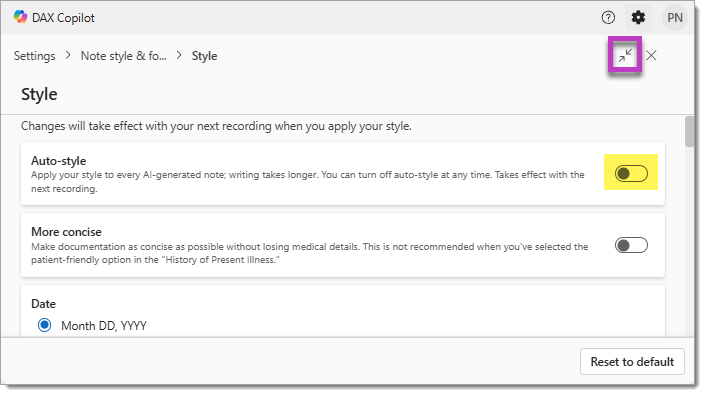Screen dimensions: 705x395
Task: Open the Note style & fo... breadcrumb
Action: tap(123, 56)
